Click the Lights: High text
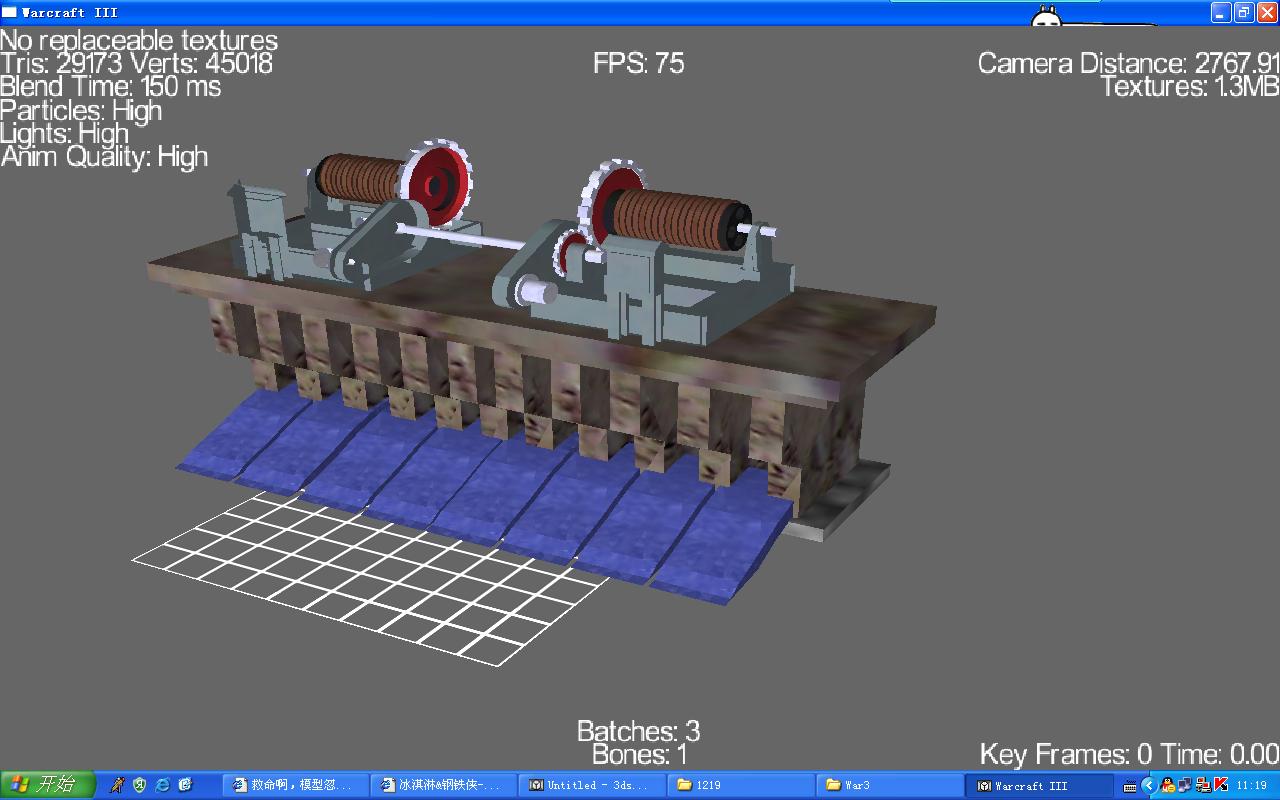This screenshot has width=1280, height=800. [65, 133]
